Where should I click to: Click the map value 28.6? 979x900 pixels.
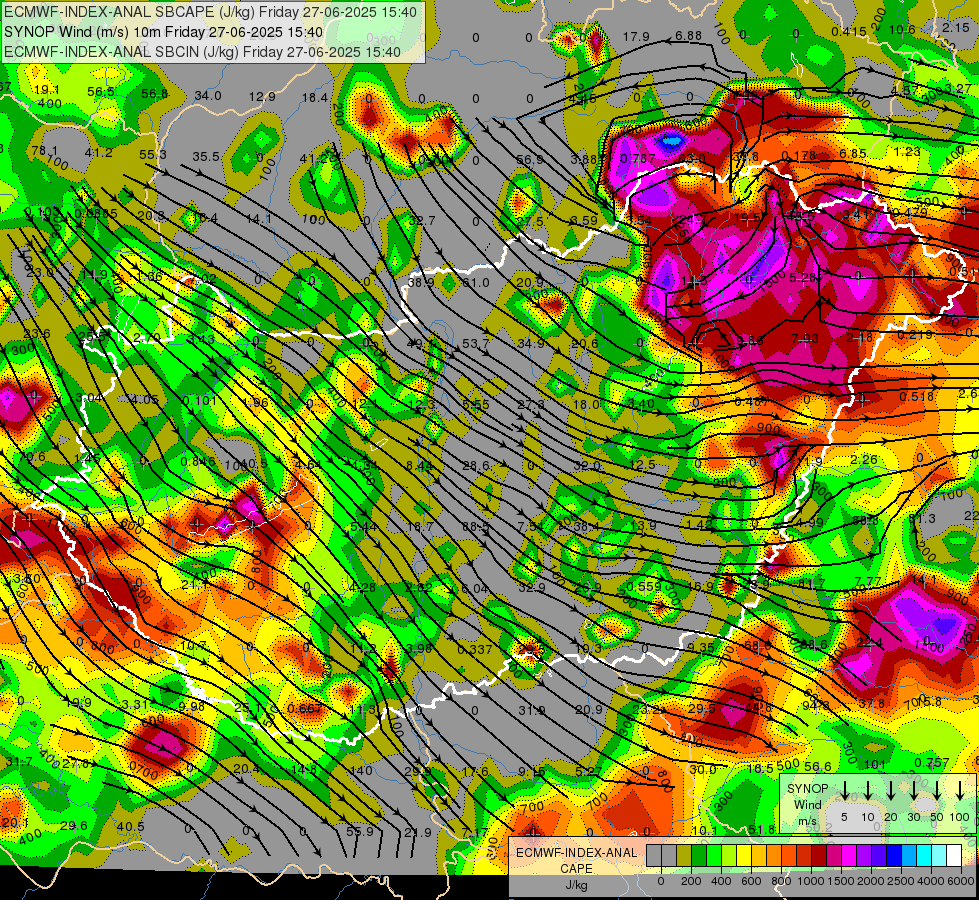476,465
